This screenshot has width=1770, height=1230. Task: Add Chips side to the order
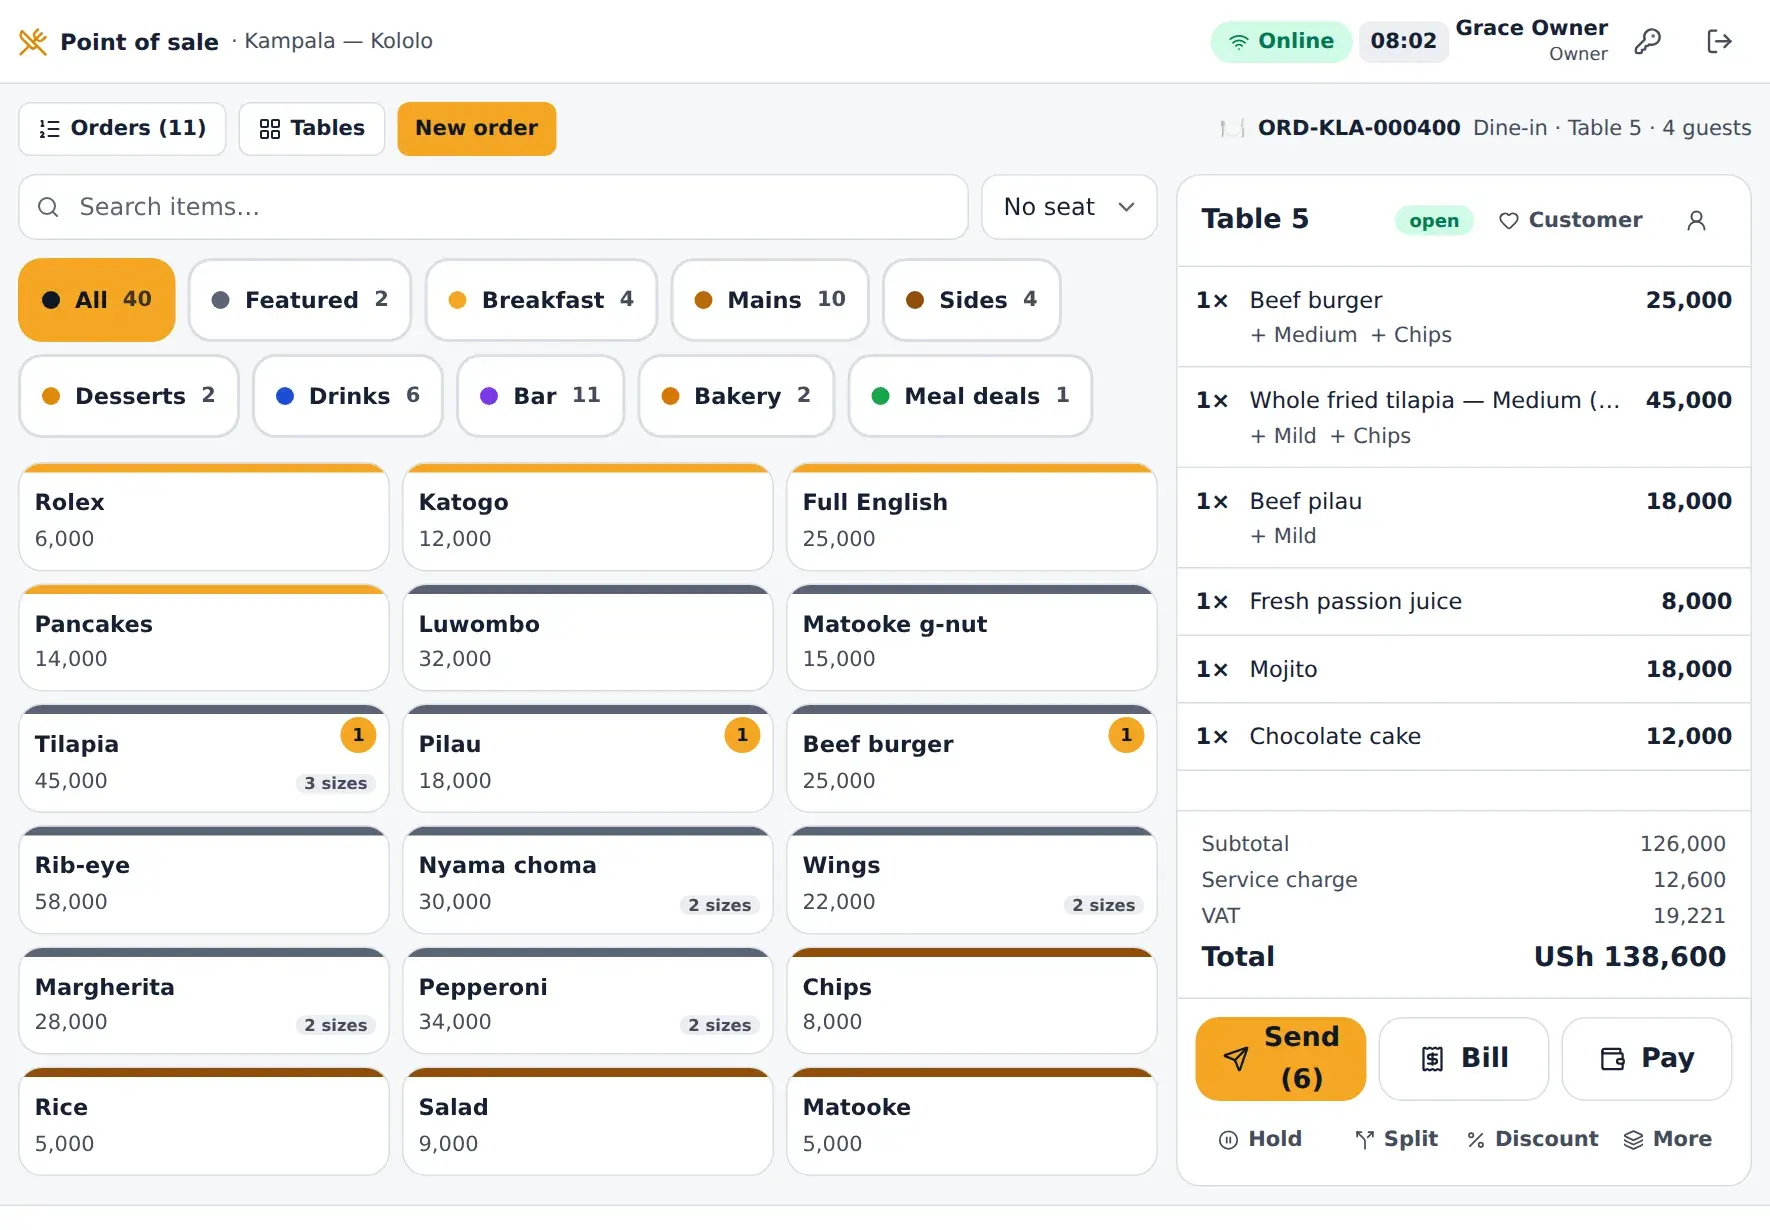pyautogui.click(x=972, y=1001)
